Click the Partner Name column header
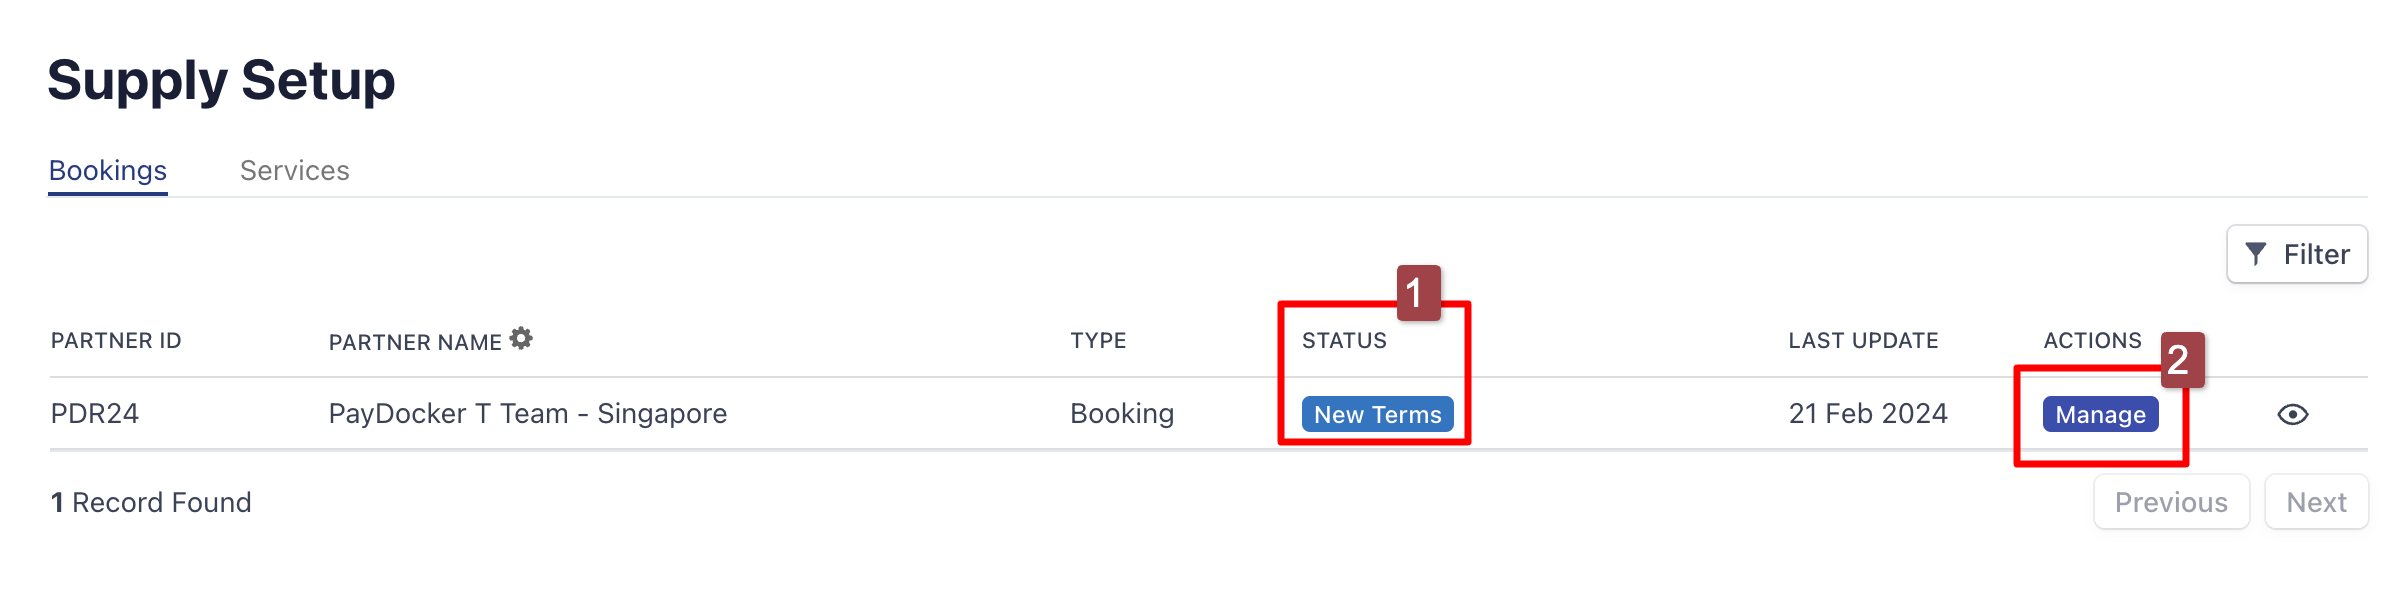2406x600 pixels. click(415, 342)
